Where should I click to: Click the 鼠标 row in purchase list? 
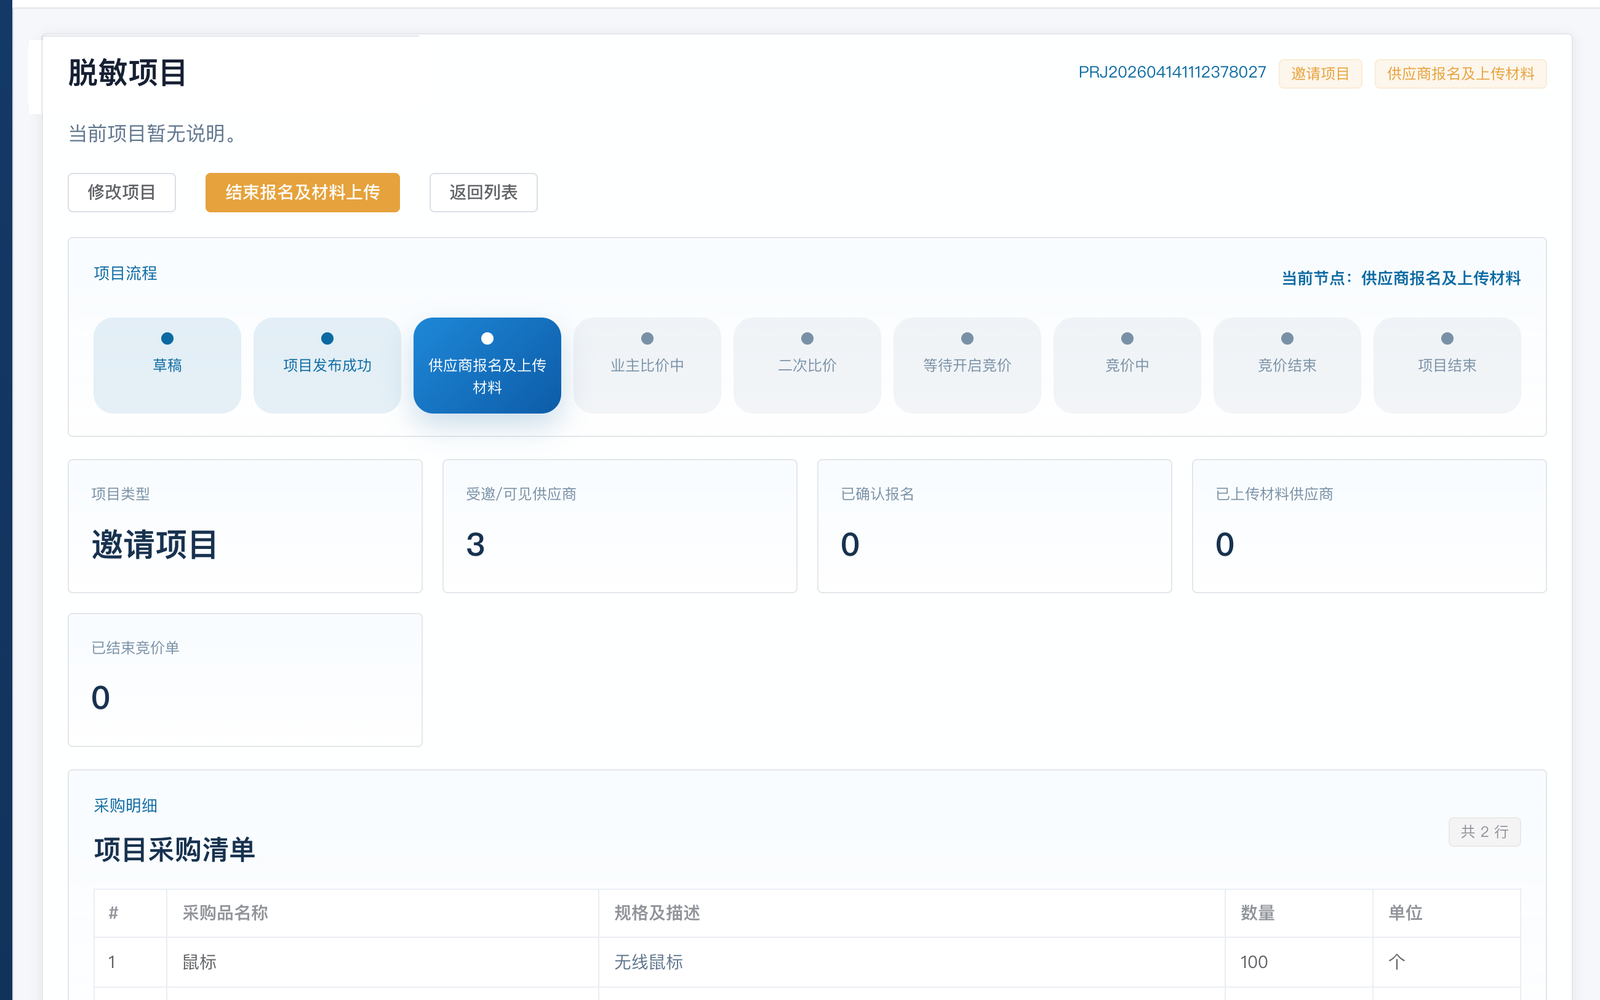[199, 962]
